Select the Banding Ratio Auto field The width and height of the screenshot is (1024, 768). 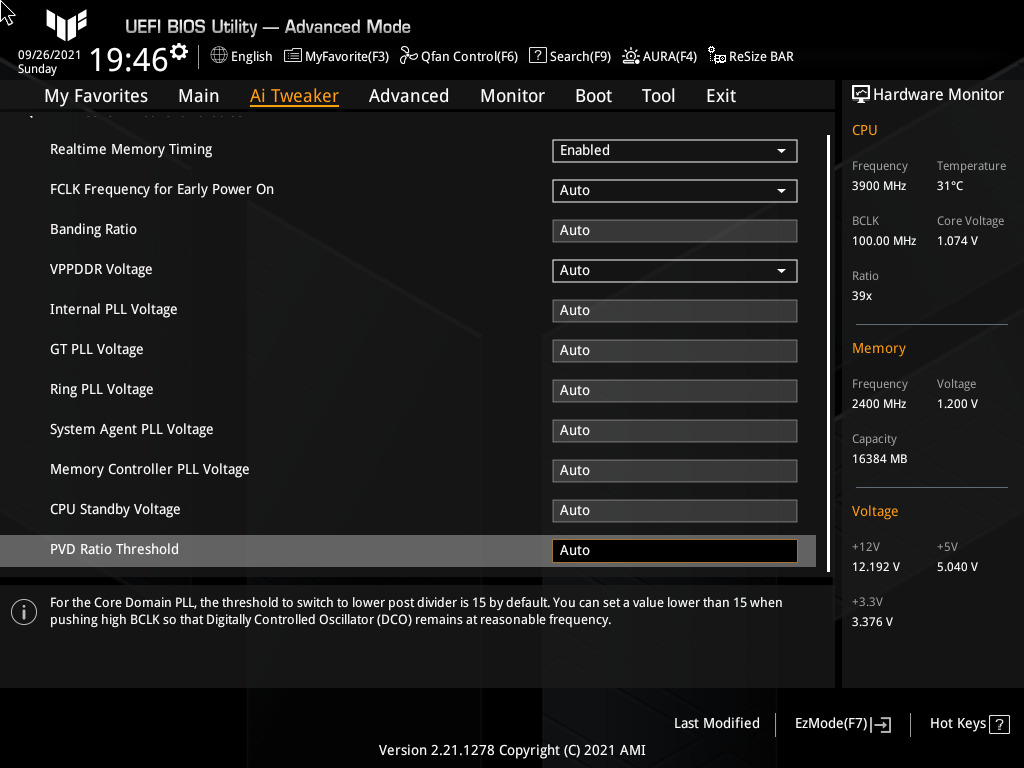click(674, 230)
